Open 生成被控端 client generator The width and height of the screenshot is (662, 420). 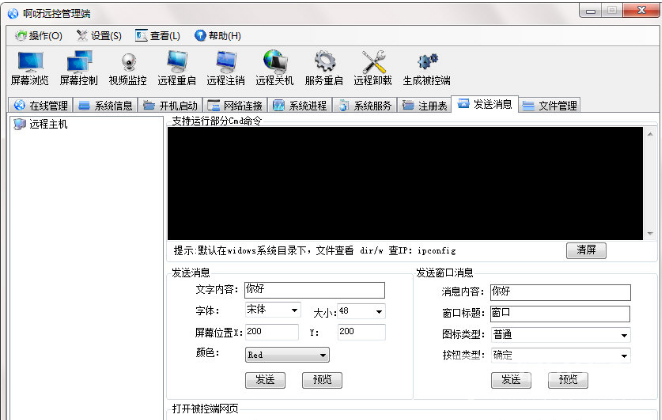426,68
